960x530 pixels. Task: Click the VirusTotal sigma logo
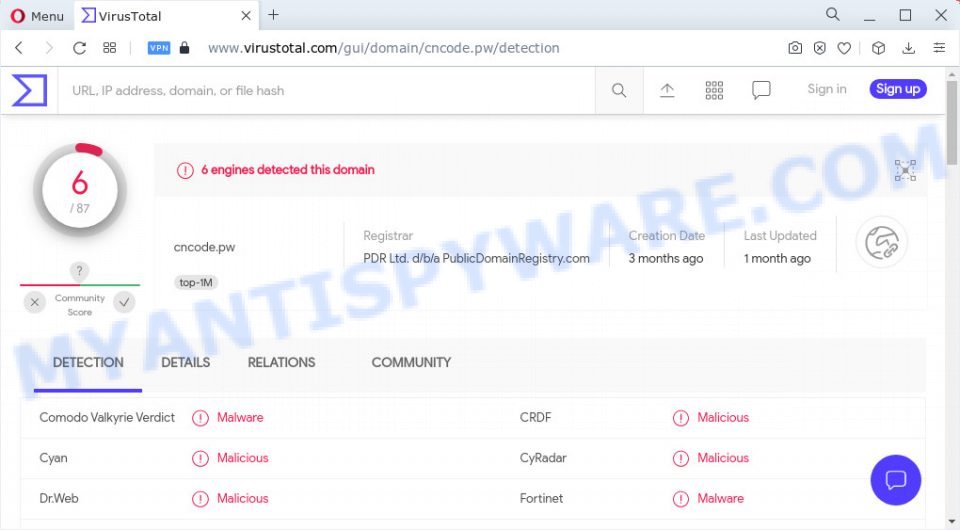tap(29, 90)
